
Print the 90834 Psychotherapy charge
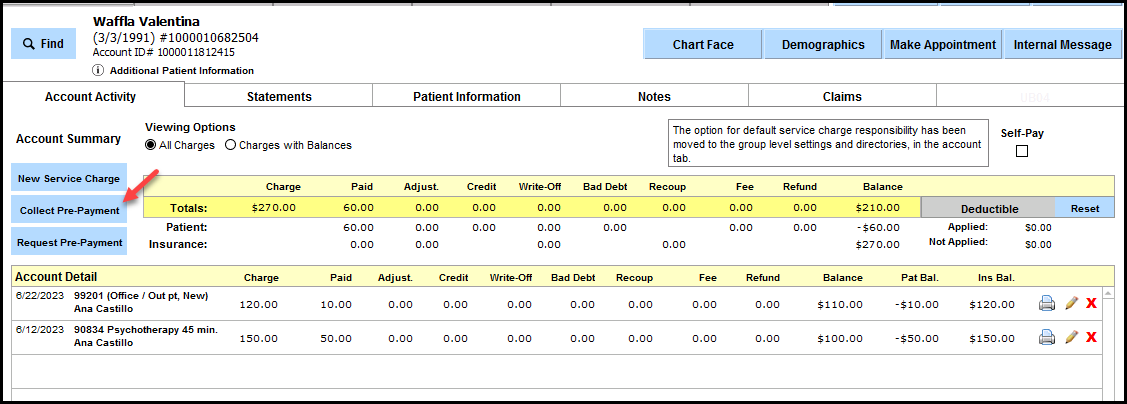coord(1047,337)
